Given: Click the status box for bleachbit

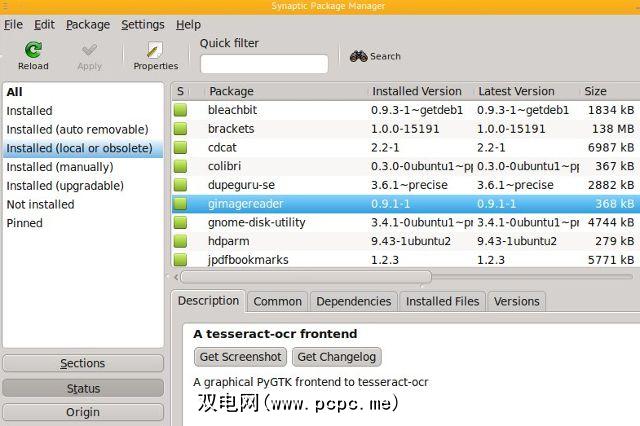Looking at the screenshot, I should 181,110.
